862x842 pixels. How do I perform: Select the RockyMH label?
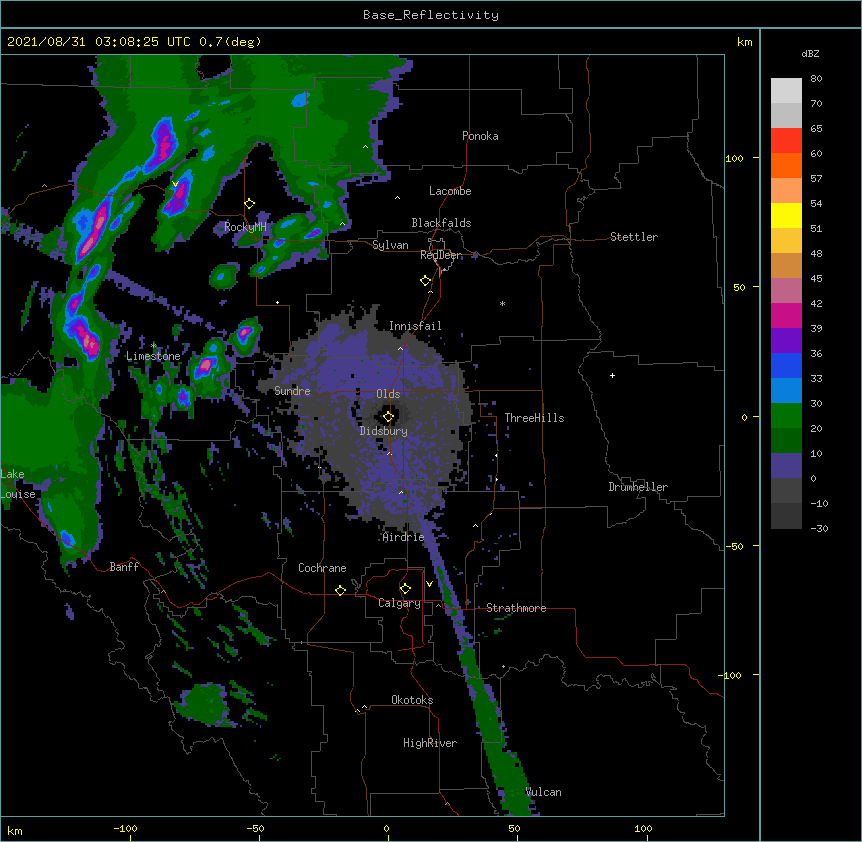click(245, 228)
